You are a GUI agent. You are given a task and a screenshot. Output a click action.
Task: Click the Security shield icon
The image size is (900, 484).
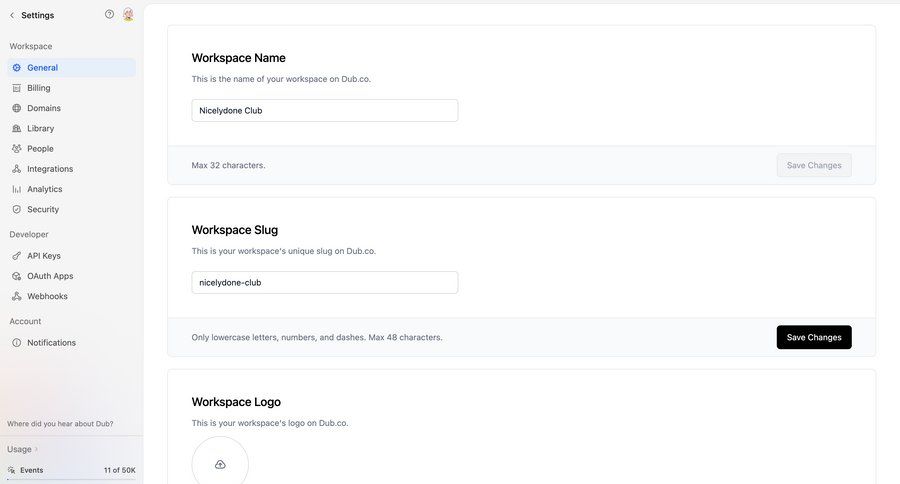[x=17, y=210]
